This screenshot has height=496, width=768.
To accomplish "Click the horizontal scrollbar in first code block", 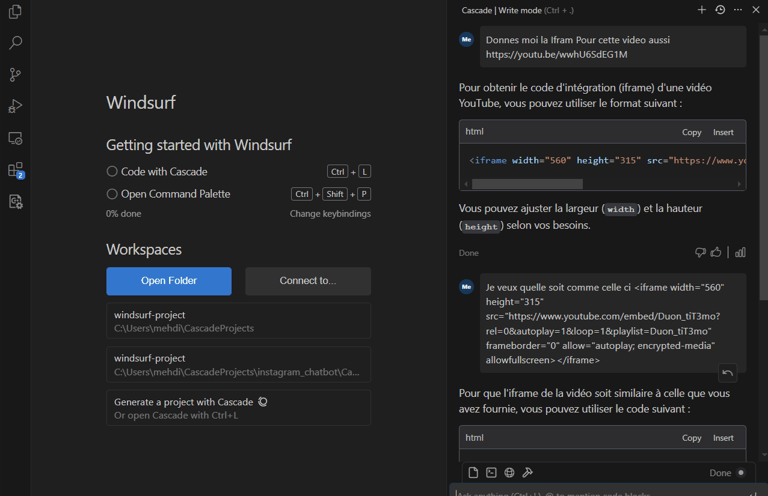I will [527, 184].
